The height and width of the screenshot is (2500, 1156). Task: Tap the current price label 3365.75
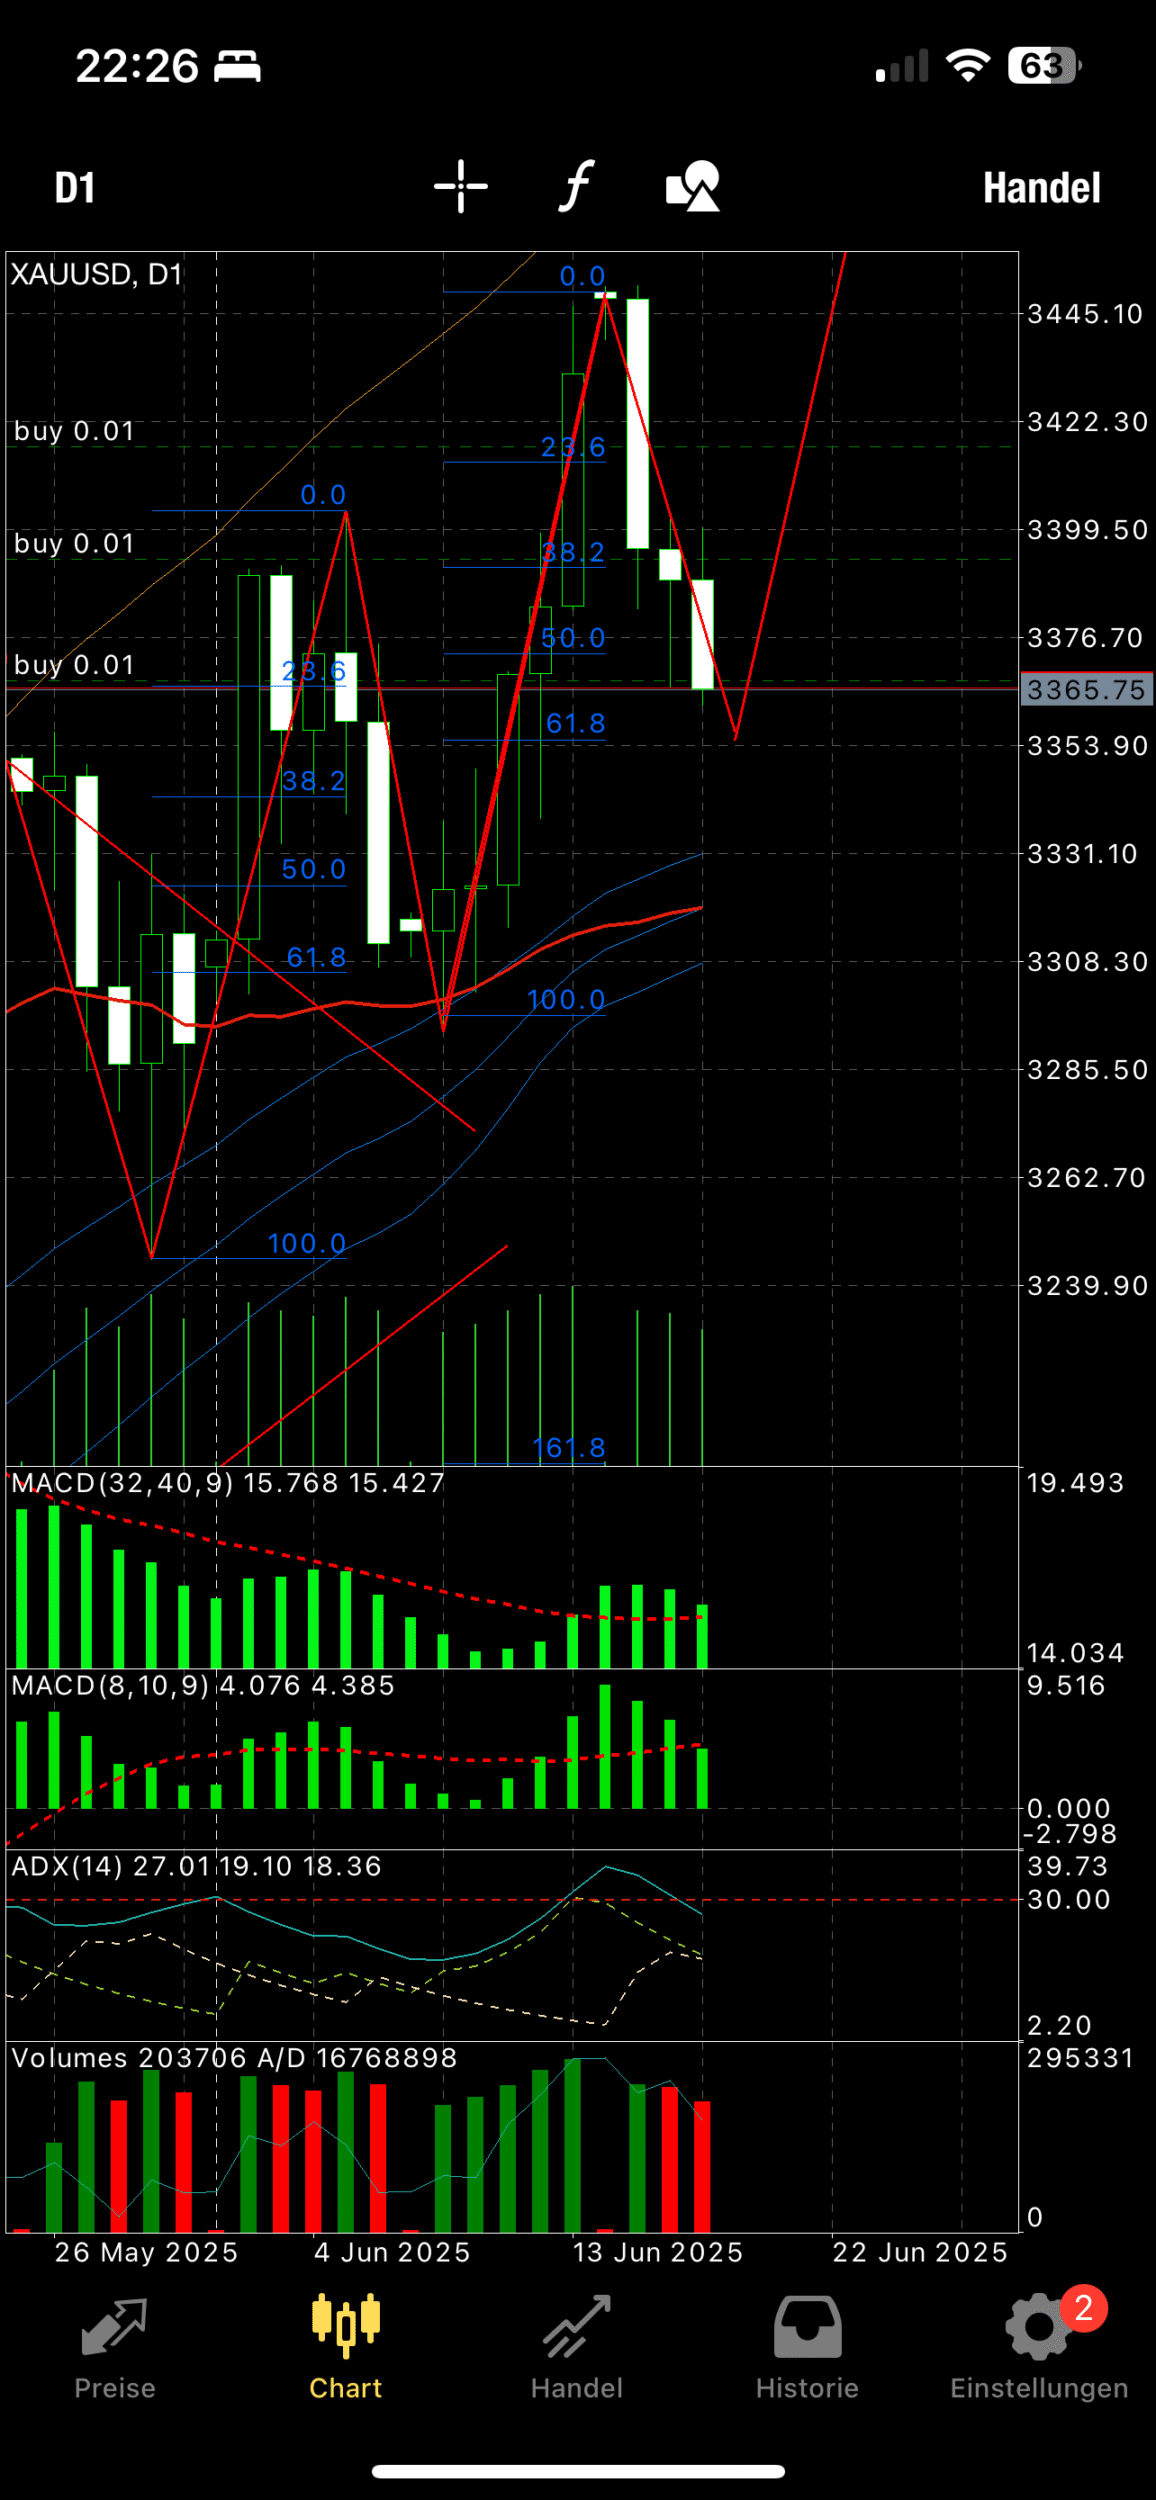point(1086,690)
